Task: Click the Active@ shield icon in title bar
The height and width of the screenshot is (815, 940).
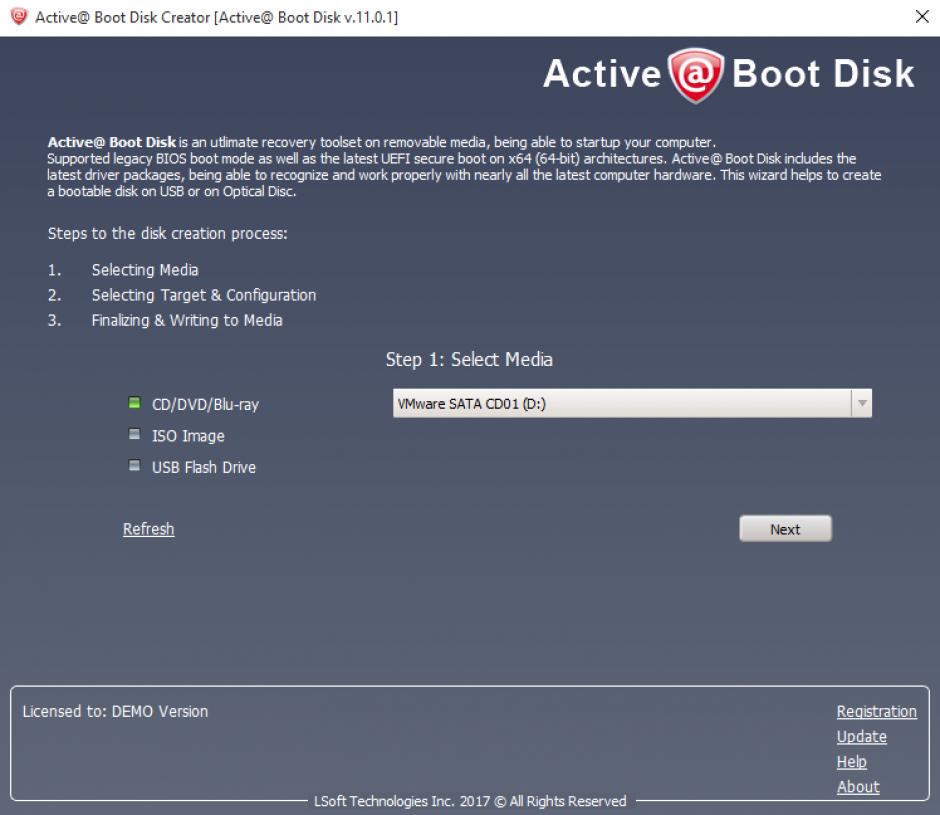Action: 19,17
